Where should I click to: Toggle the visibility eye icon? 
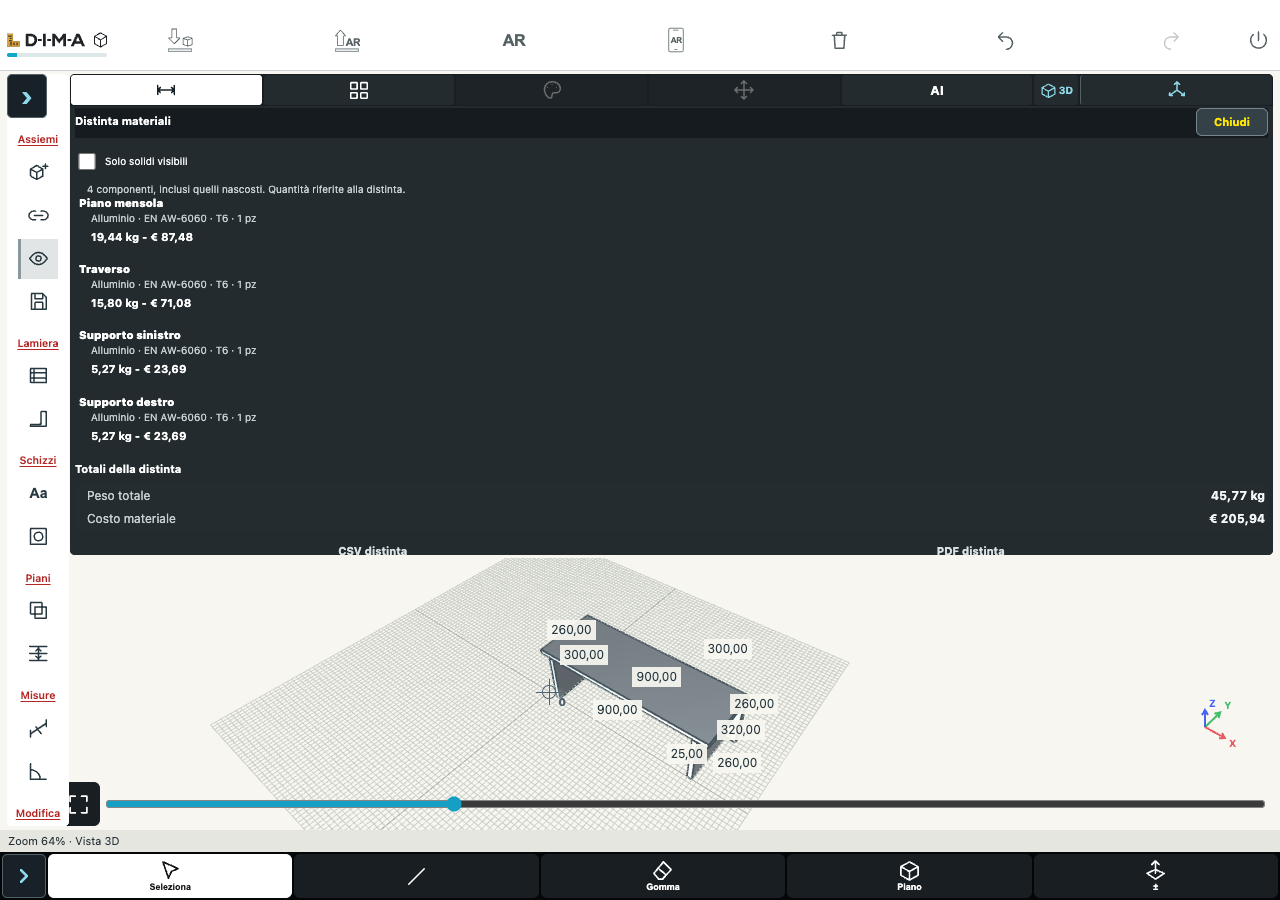[38, 258]
